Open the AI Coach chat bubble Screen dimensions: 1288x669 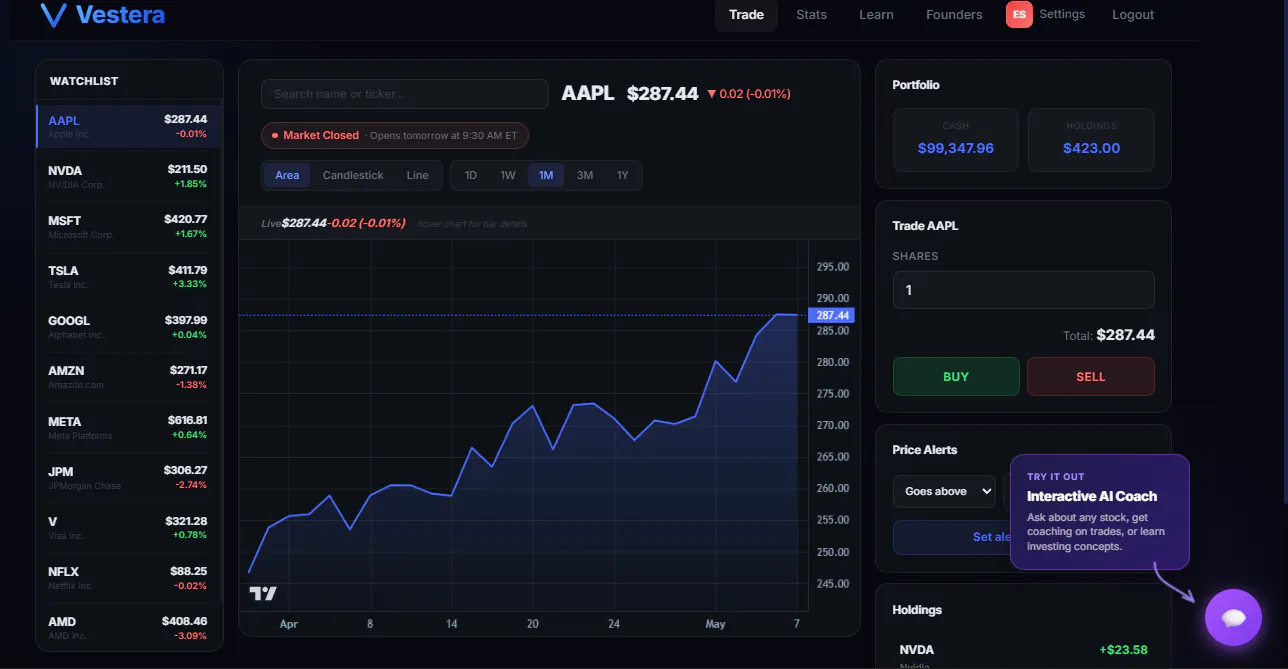tap(1233, 618)
